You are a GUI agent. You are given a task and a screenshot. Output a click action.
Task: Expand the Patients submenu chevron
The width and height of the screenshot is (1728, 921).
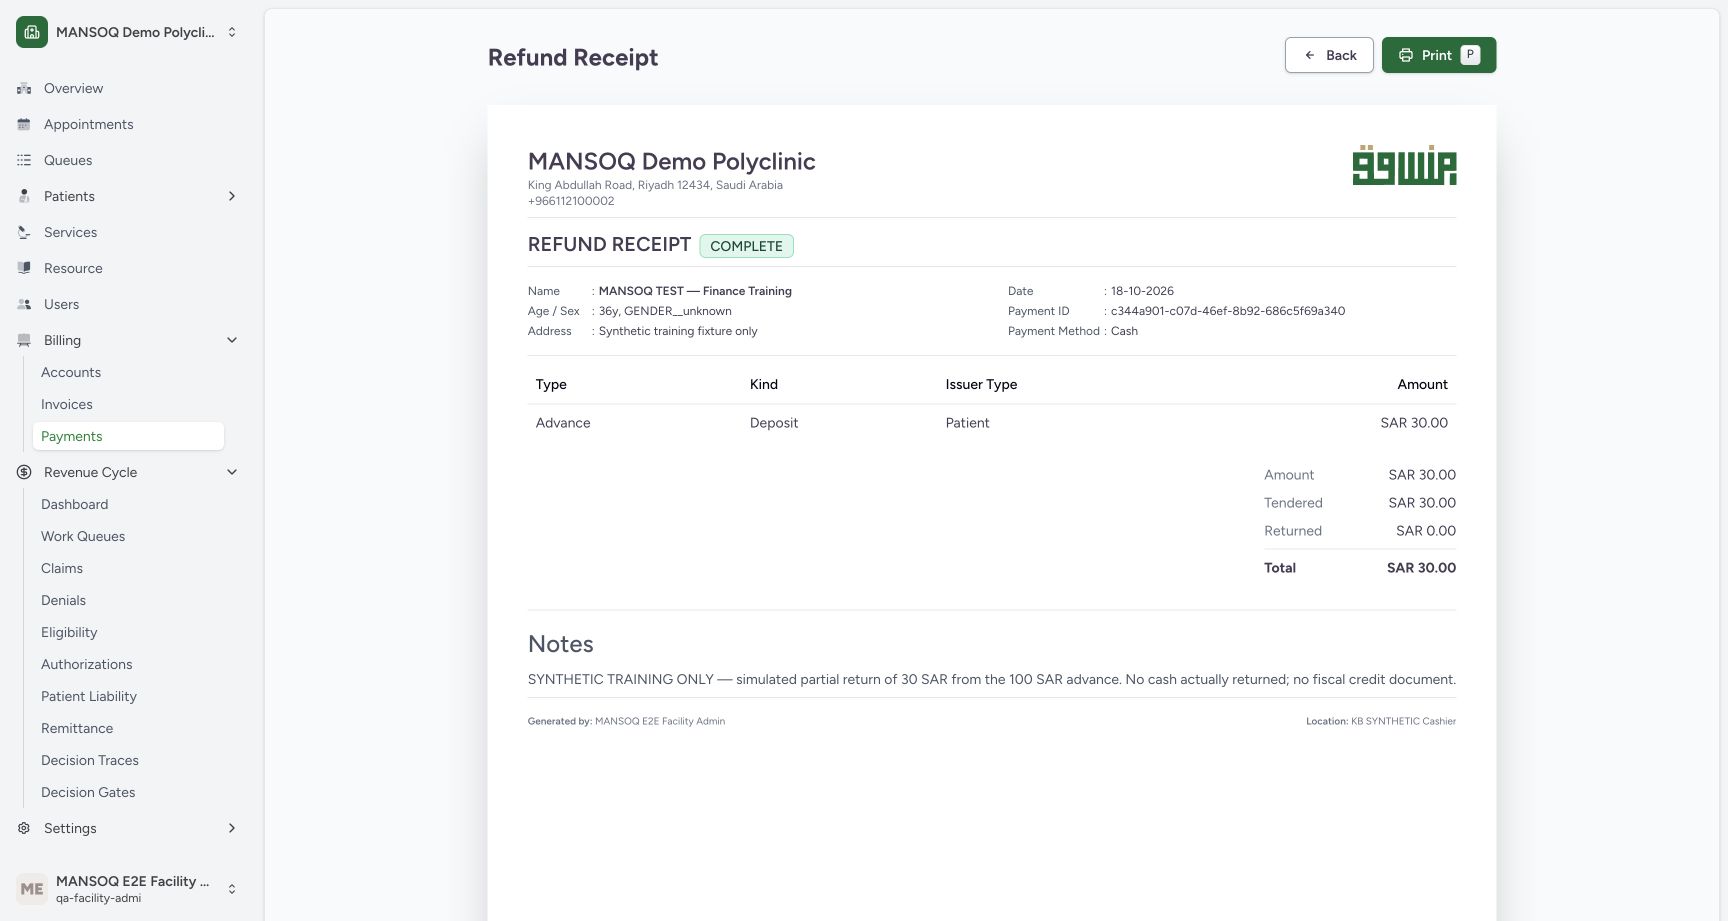pyautogui.click(x=232, y=196)
